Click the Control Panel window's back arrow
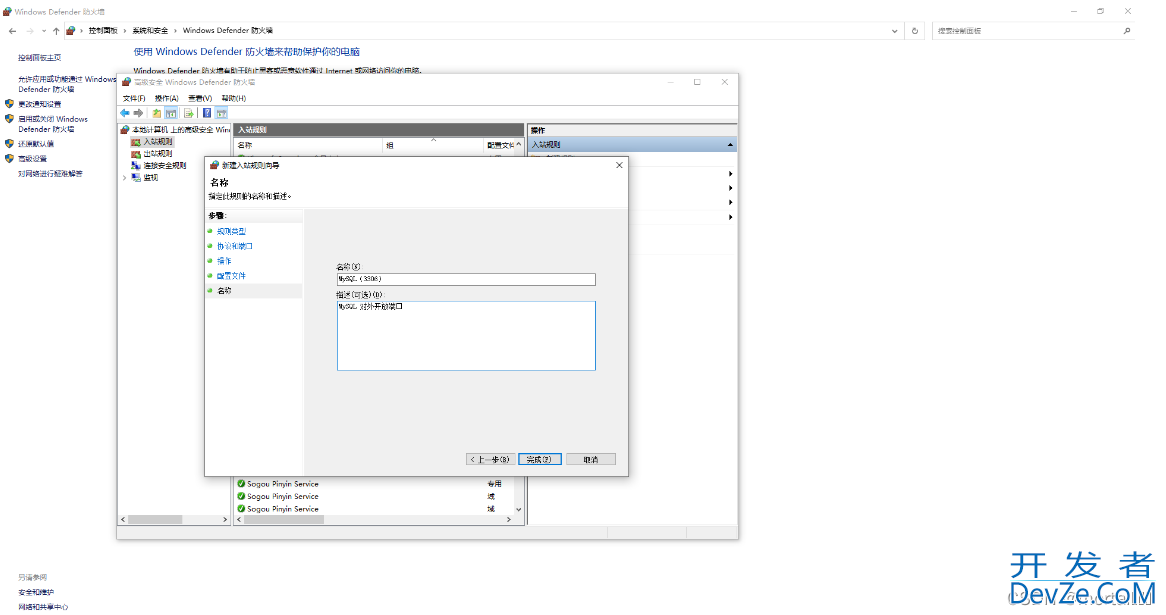Image resolution: width=1166 pixels, height=615 pixels. pyautogui.click(x=13, y=30)
